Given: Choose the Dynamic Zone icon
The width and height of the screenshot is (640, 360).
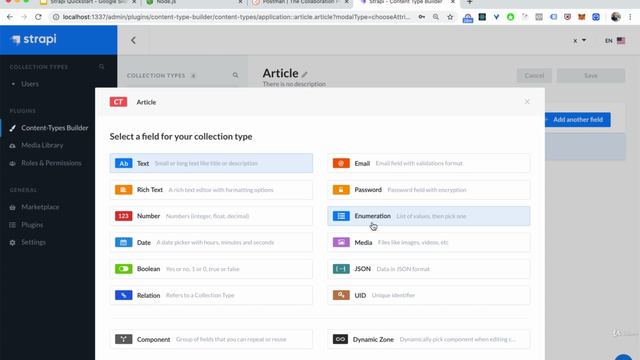Looking at the screenshot, I should (340, 339).
